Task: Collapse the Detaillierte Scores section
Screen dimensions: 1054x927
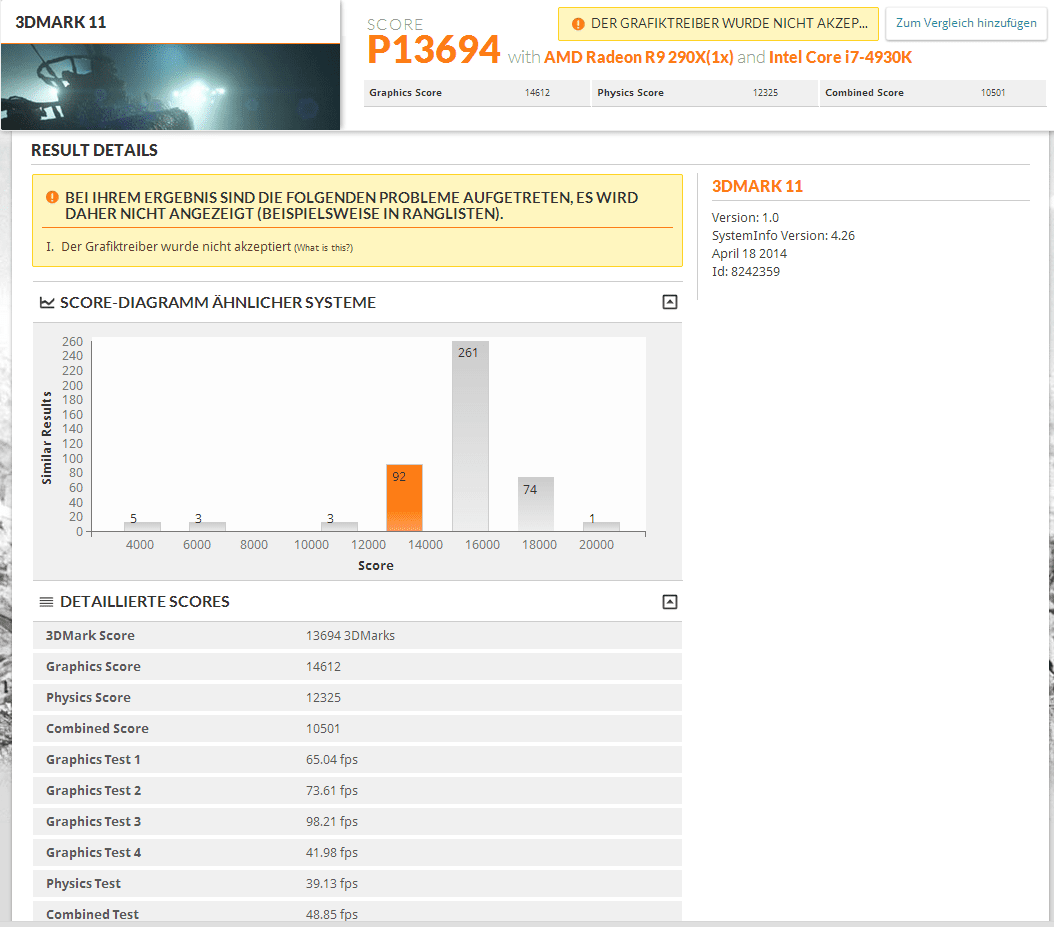Action: (x=670, y=602)
